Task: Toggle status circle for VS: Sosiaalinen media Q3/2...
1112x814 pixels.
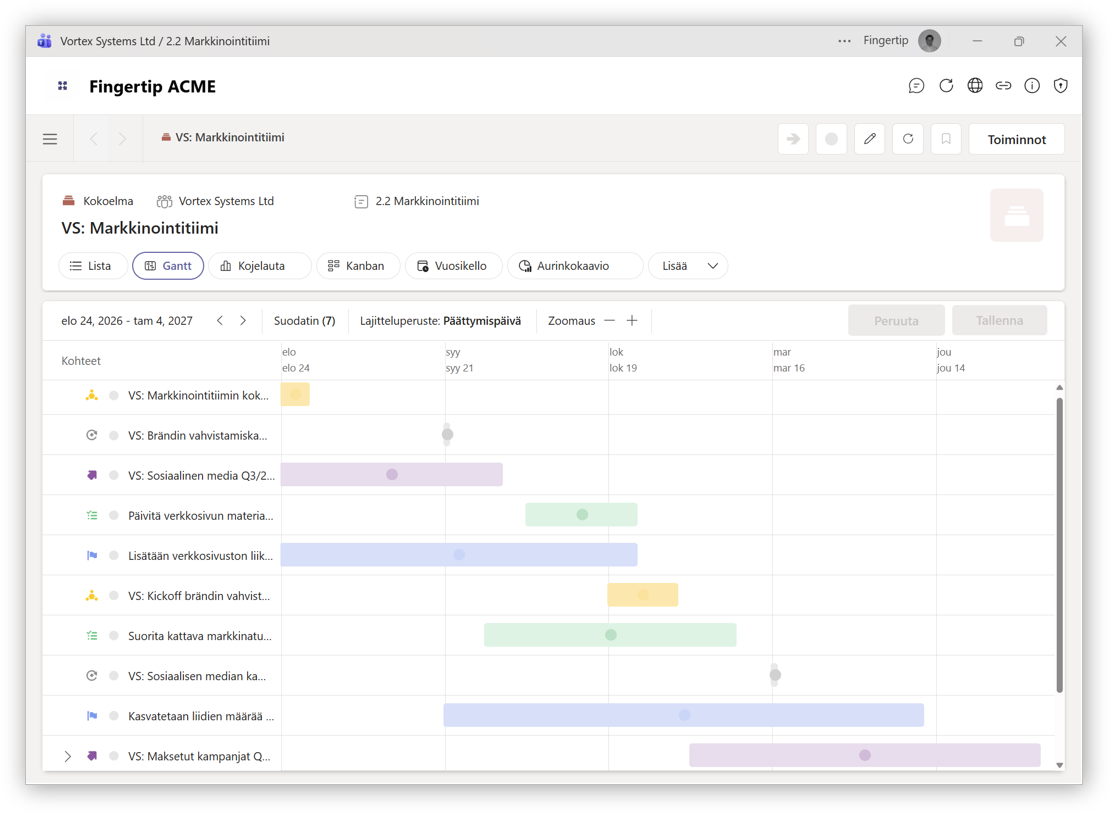Action: tap(114, 476)
